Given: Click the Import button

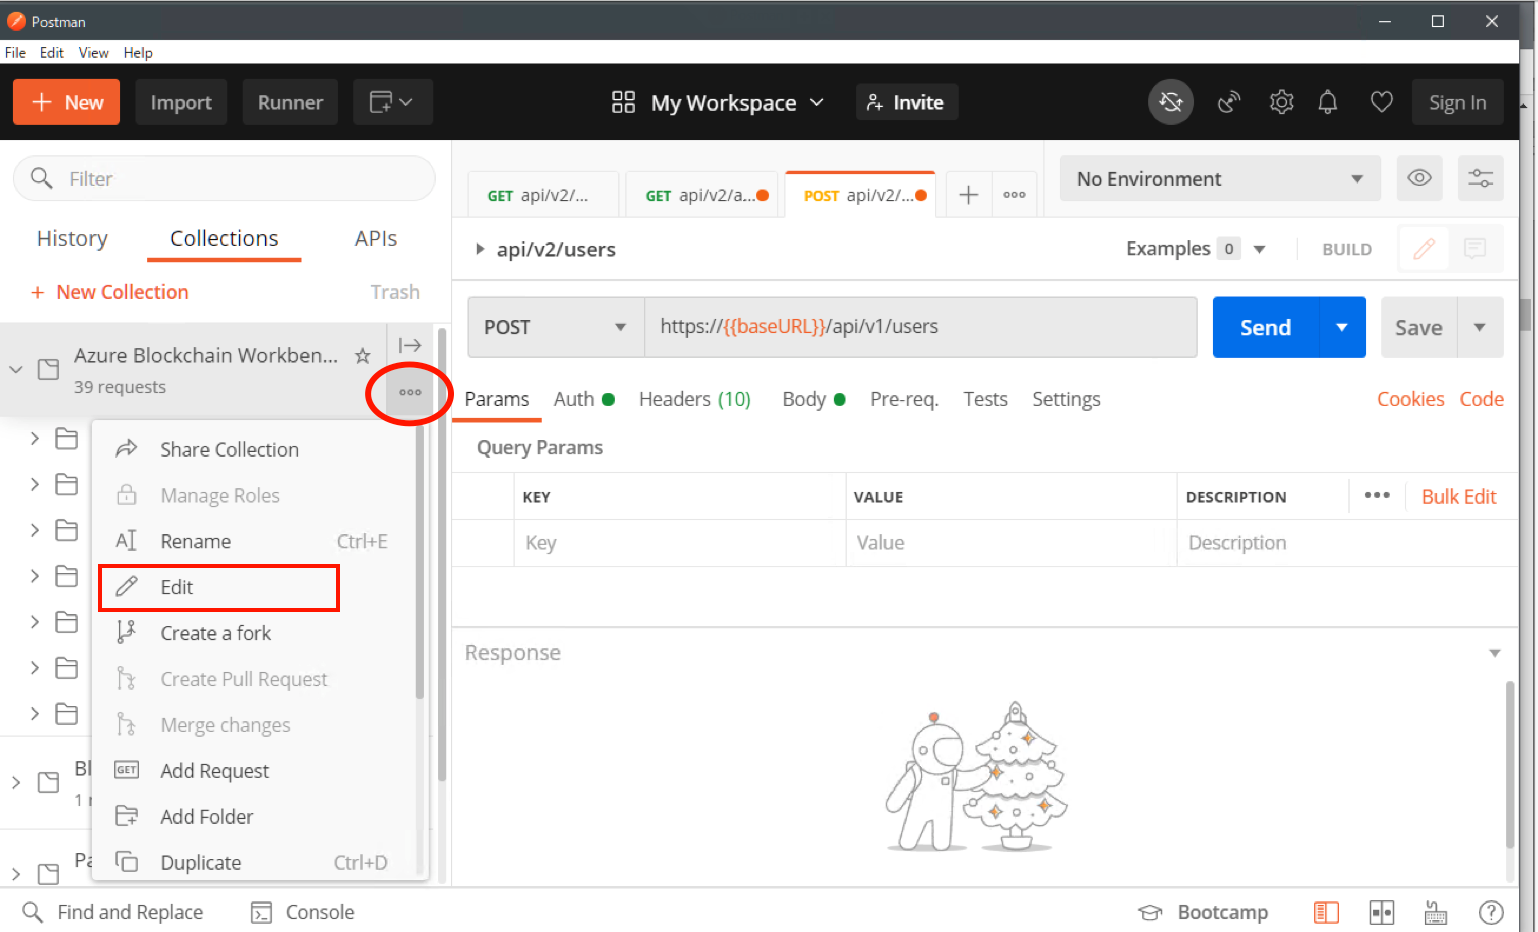Looking at the screenshot, I should pos(181,102).
